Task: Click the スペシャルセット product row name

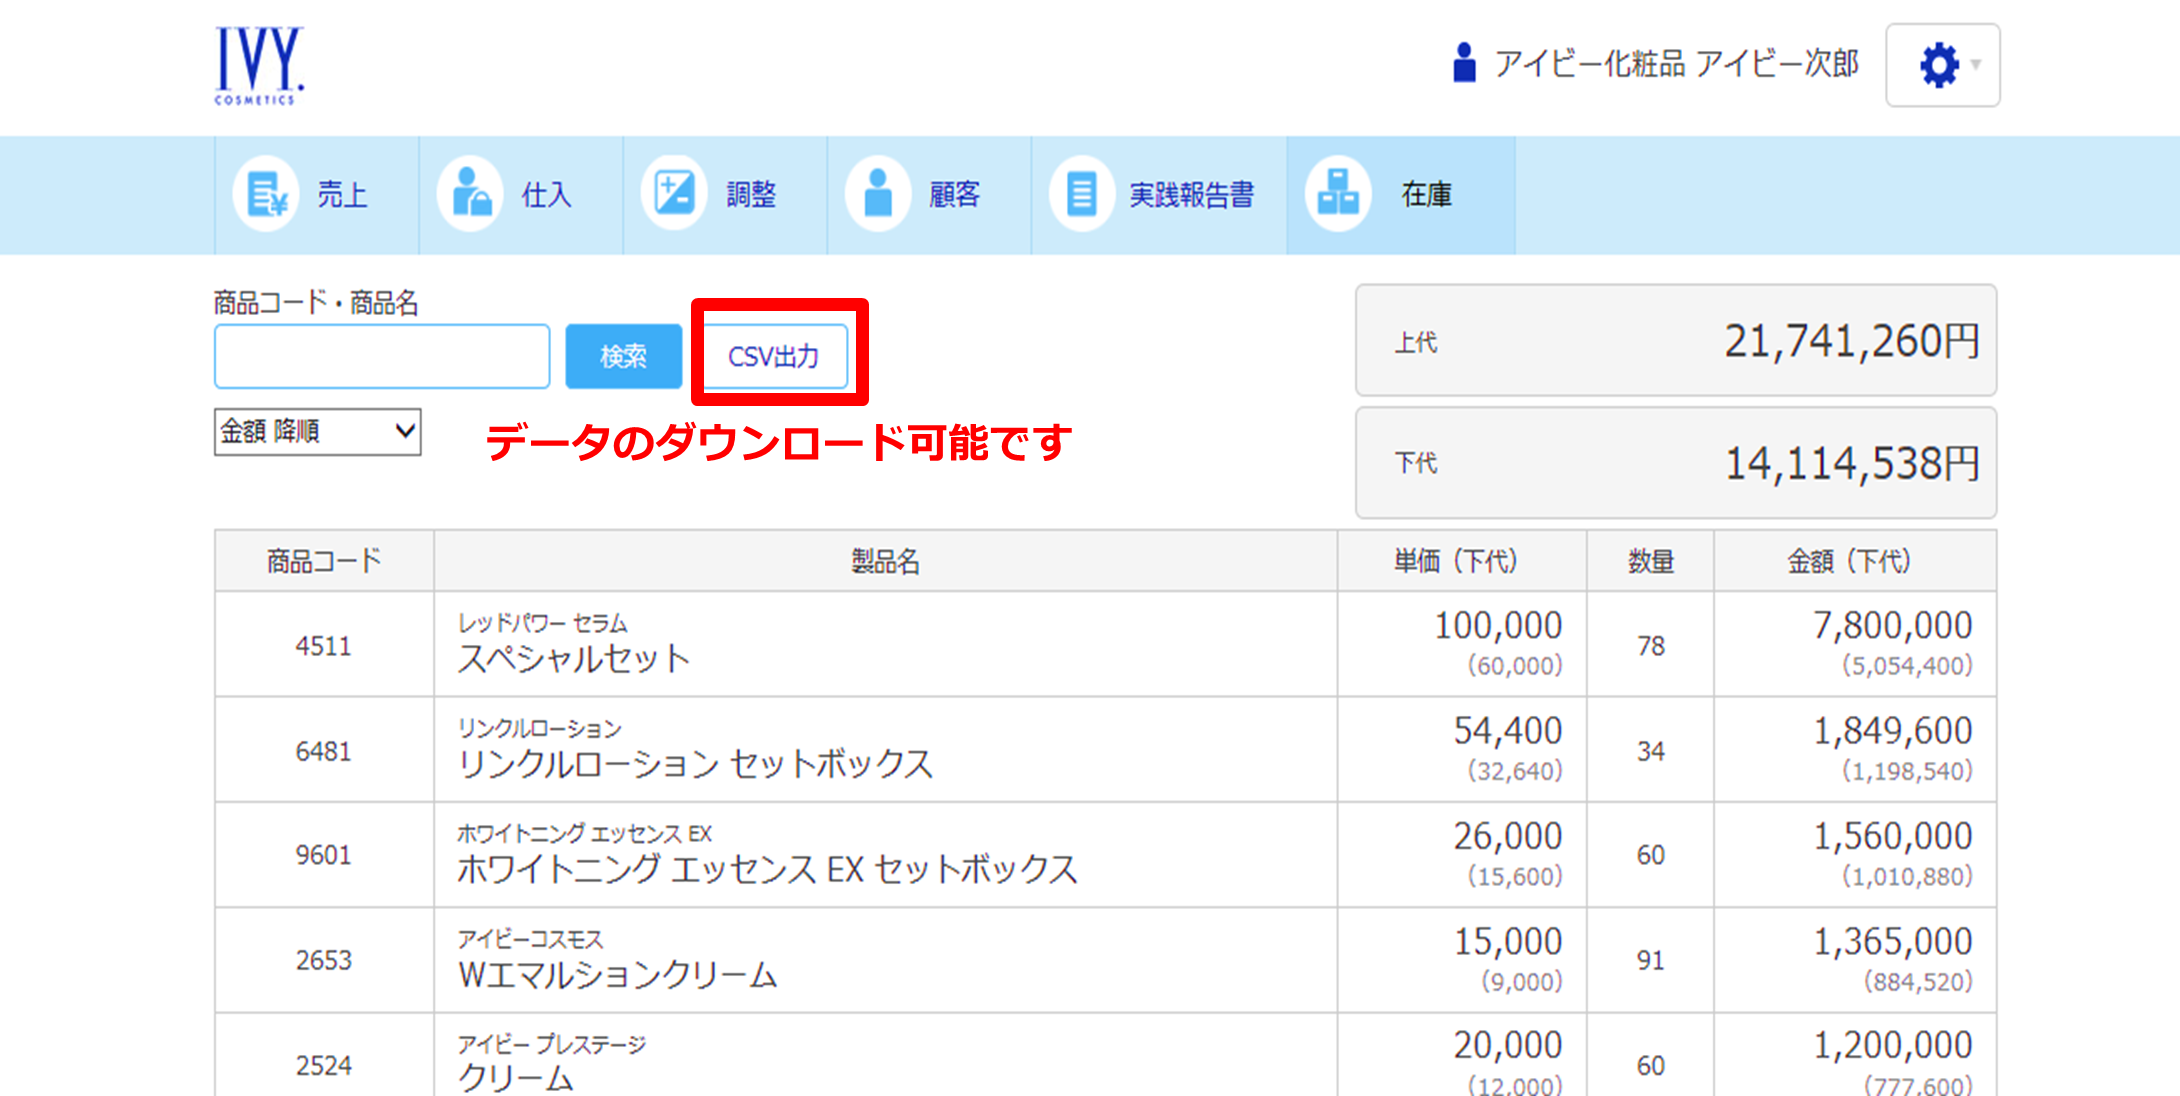Action: click(574, 658)
